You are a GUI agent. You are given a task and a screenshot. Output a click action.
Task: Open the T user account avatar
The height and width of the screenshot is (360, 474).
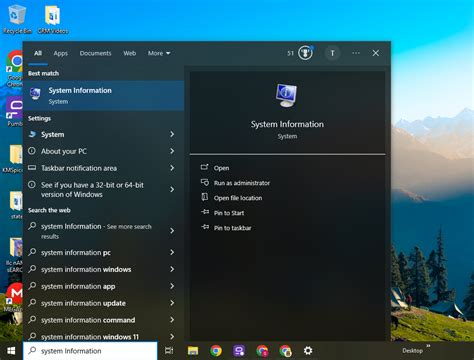[x=332, y=53]
